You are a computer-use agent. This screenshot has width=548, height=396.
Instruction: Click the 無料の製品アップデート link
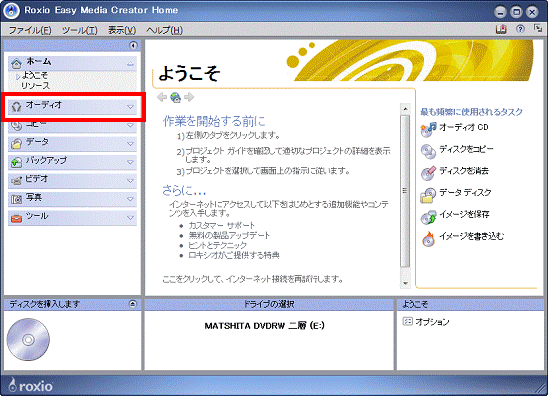(229, 235)
